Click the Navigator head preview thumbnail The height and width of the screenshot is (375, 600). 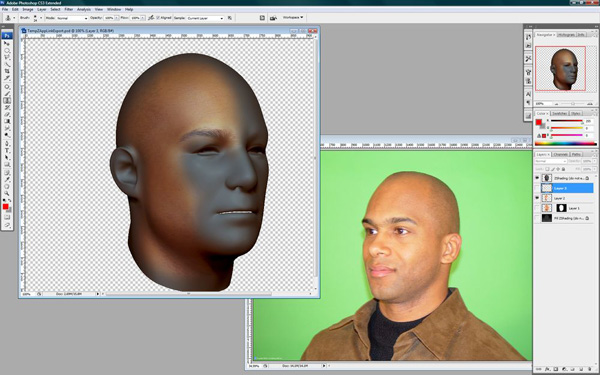(560, 68)
